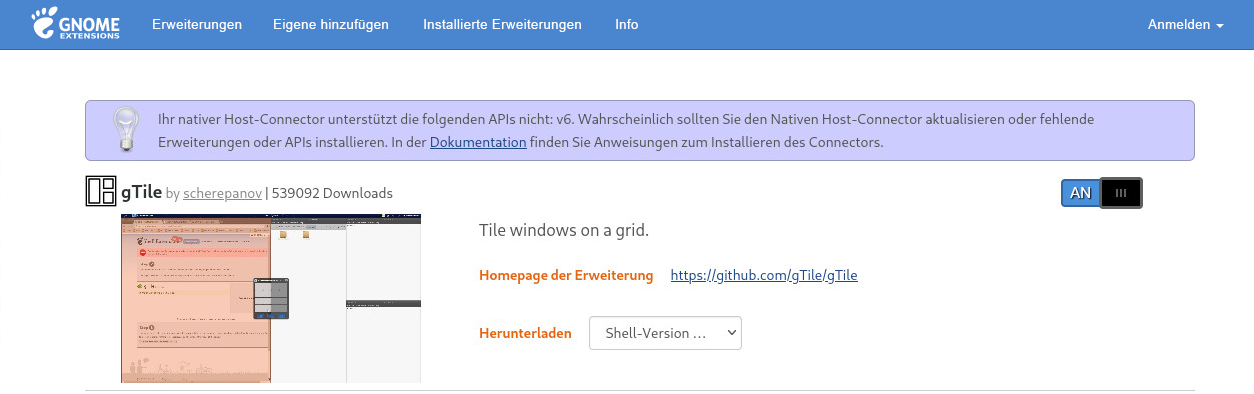Click the 'Herunterladen' label
Image resolution: width=1254 pixels, height=394 pixels.
point(526,333)
